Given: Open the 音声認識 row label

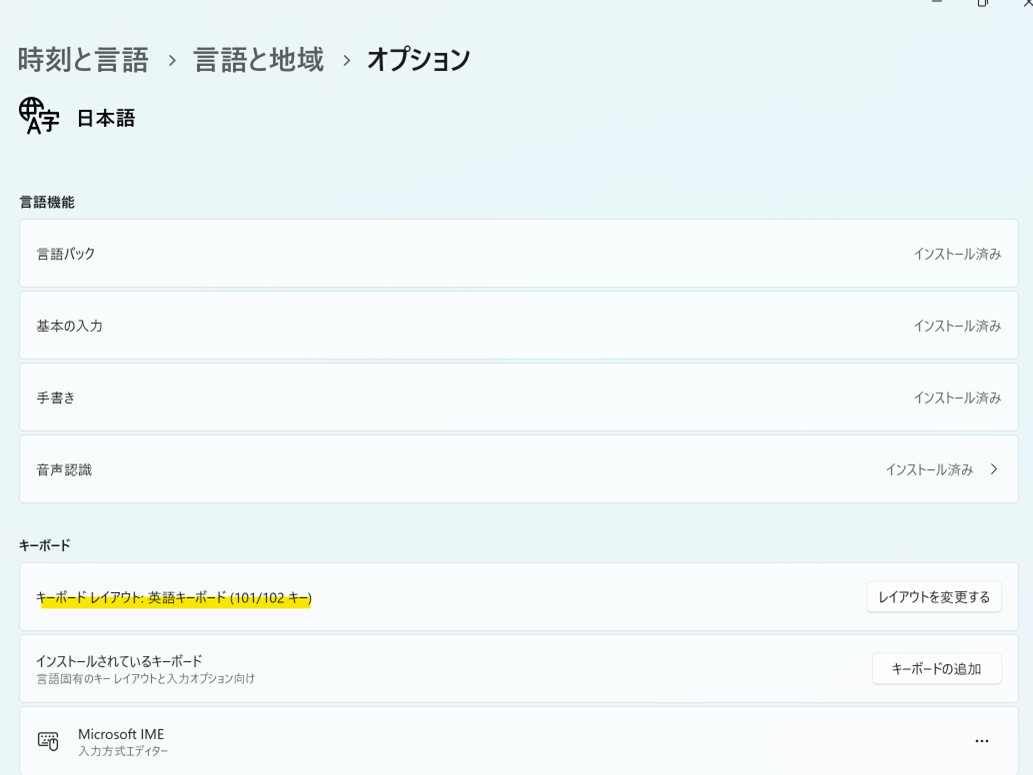Looking at the screenshot, I should (64, 470).
